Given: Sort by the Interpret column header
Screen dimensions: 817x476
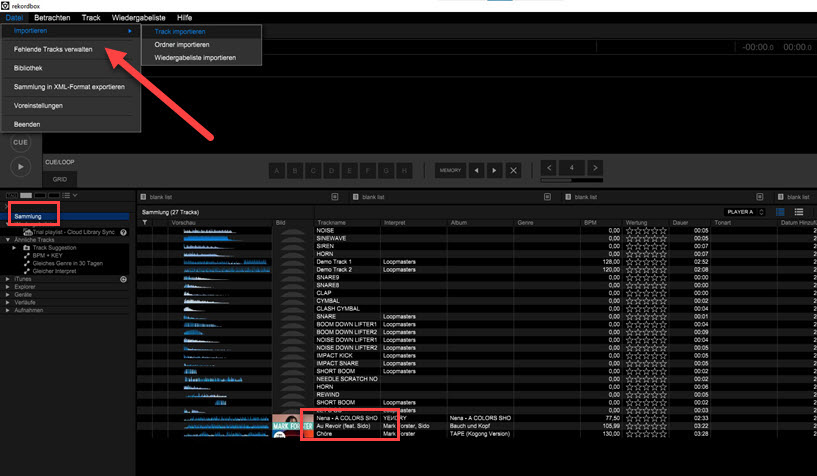Looking at the screenshot, I should tap(394, 222).
